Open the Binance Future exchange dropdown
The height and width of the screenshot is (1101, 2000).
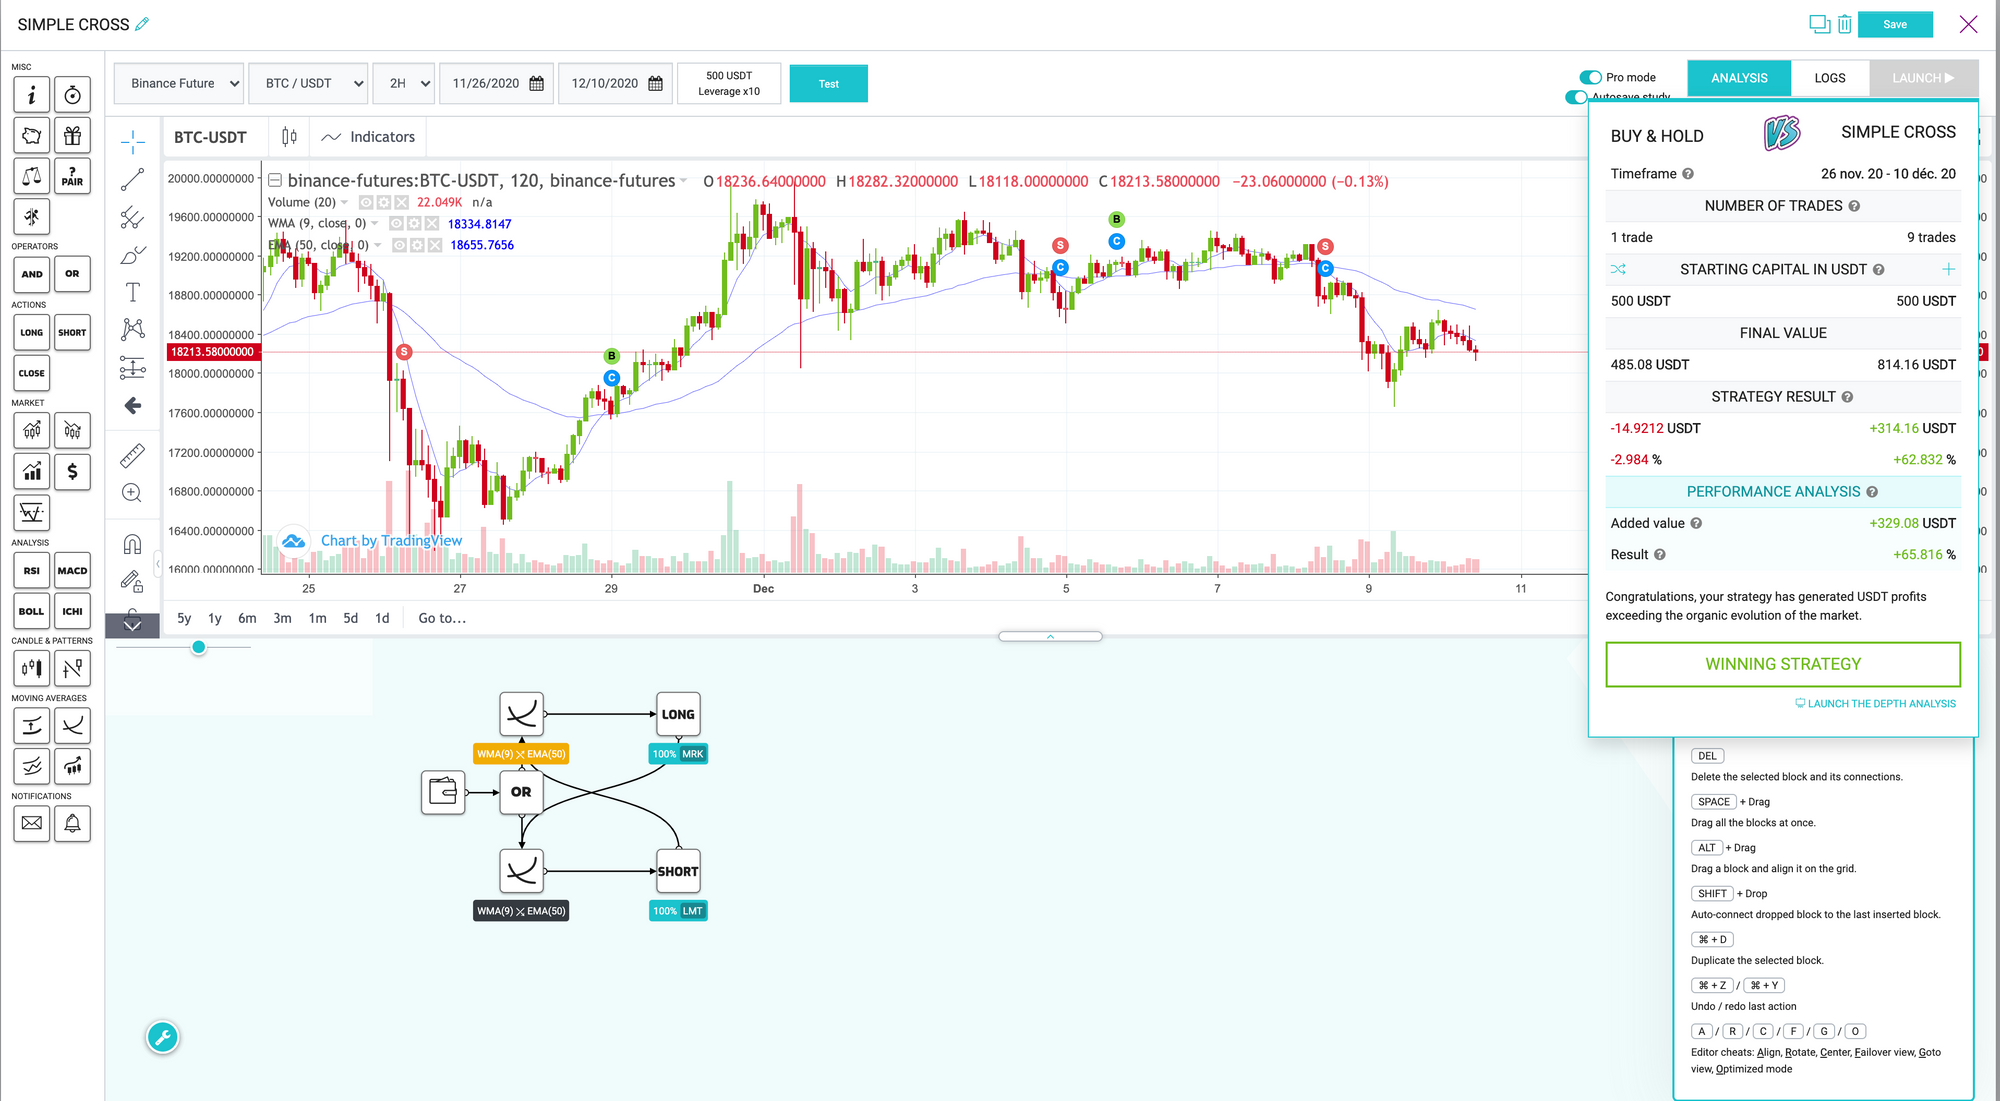178,83
